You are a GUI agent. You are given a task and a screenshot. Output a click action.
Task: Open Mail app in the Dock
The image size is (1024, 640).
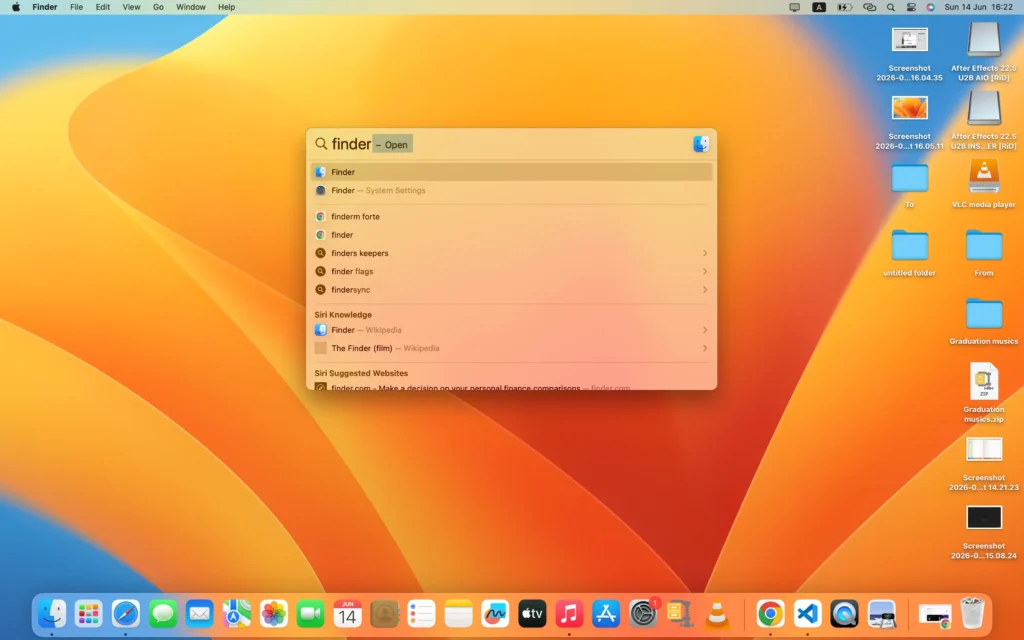point(199,614)
